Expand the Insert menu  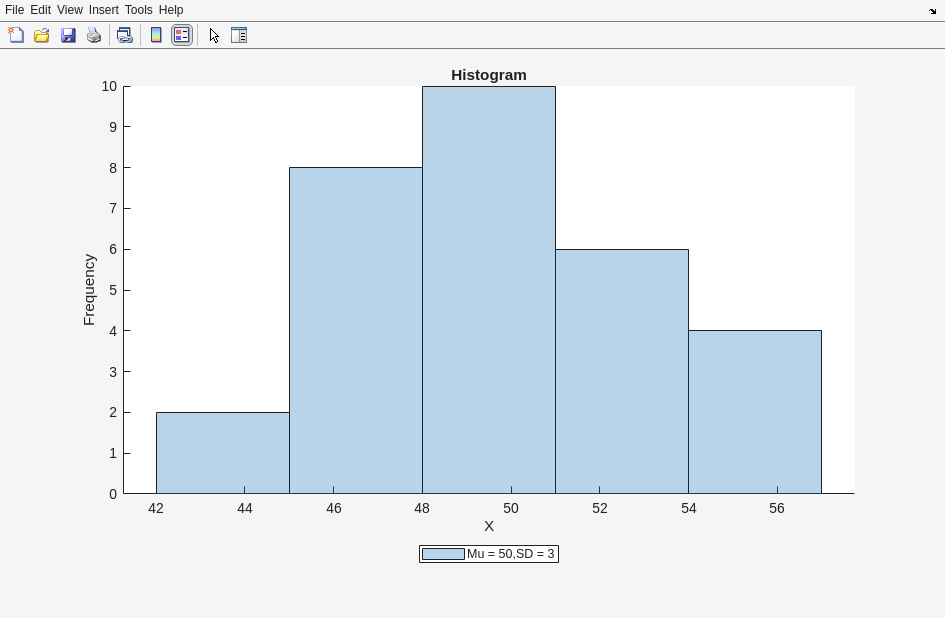103,10
